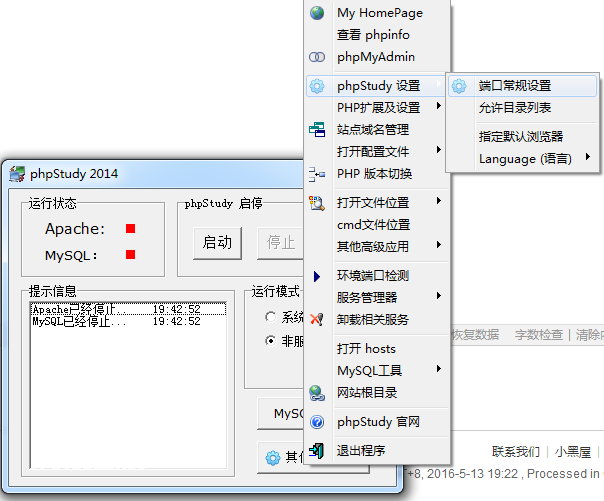Choose 指定默认浏览器 in the submenu
Viewport: 604px width, 501px height.
point(522,137)
